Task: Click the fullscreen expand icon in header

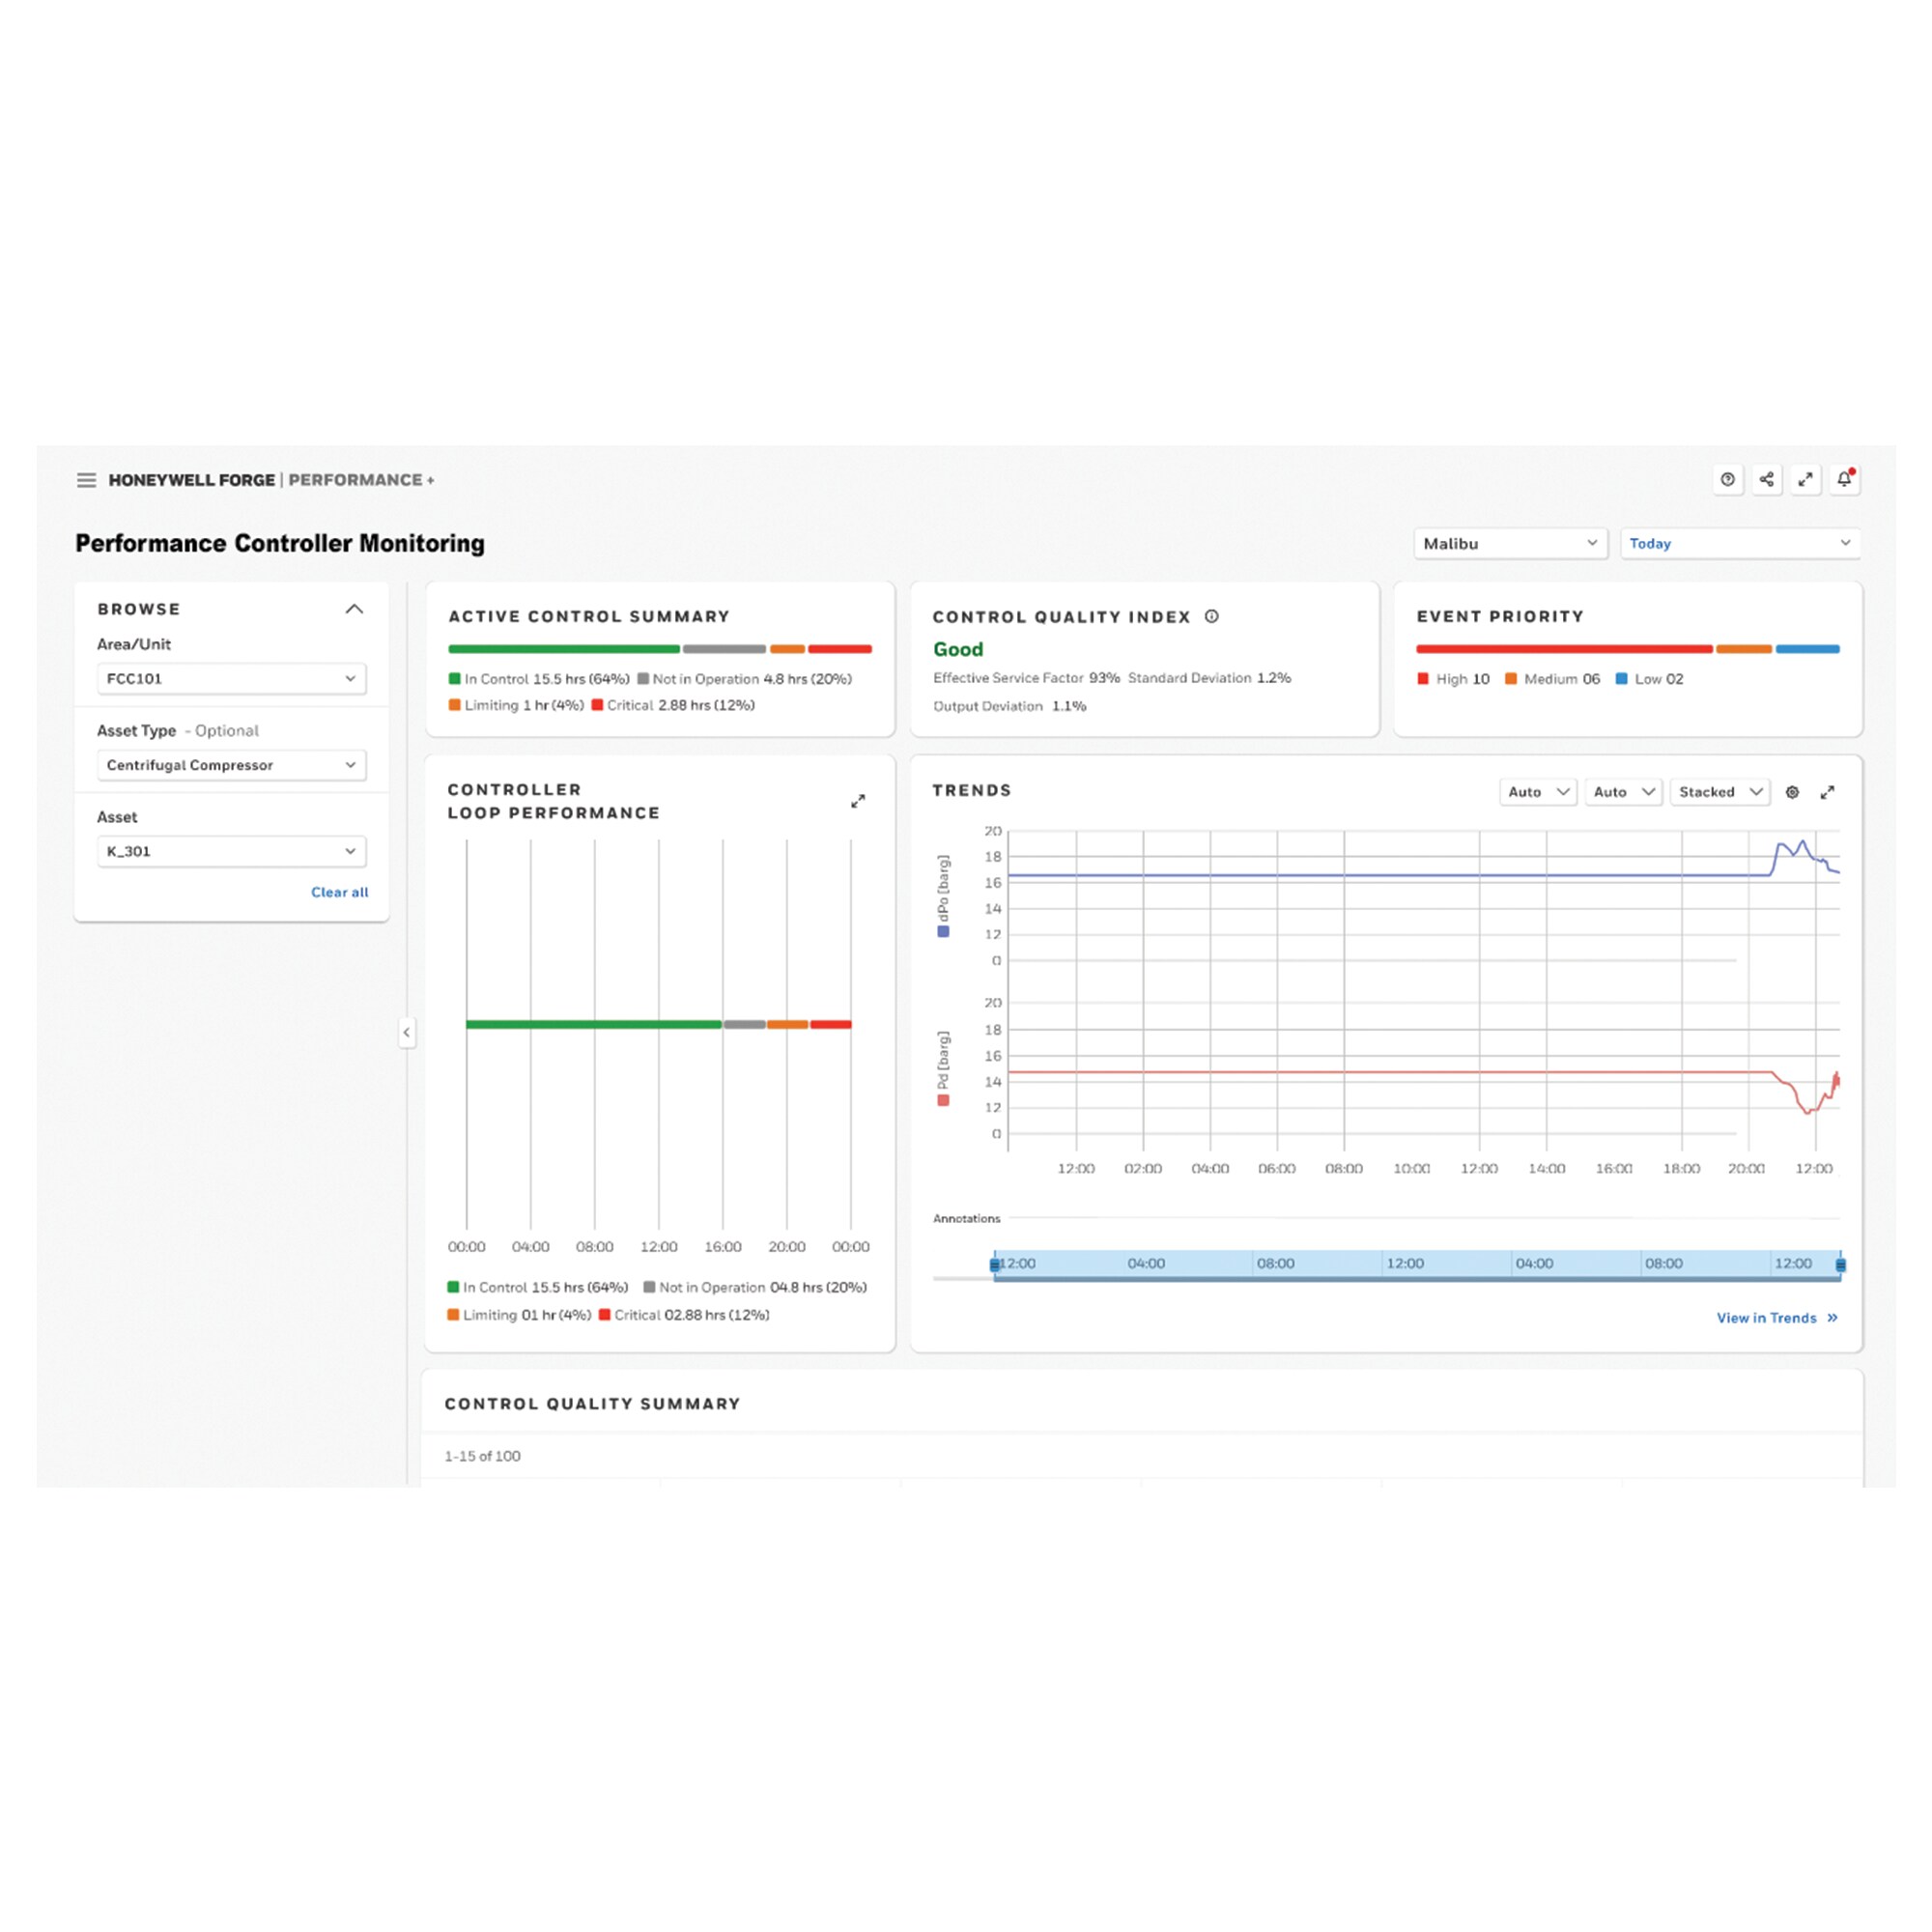Action: point(1805,480)
